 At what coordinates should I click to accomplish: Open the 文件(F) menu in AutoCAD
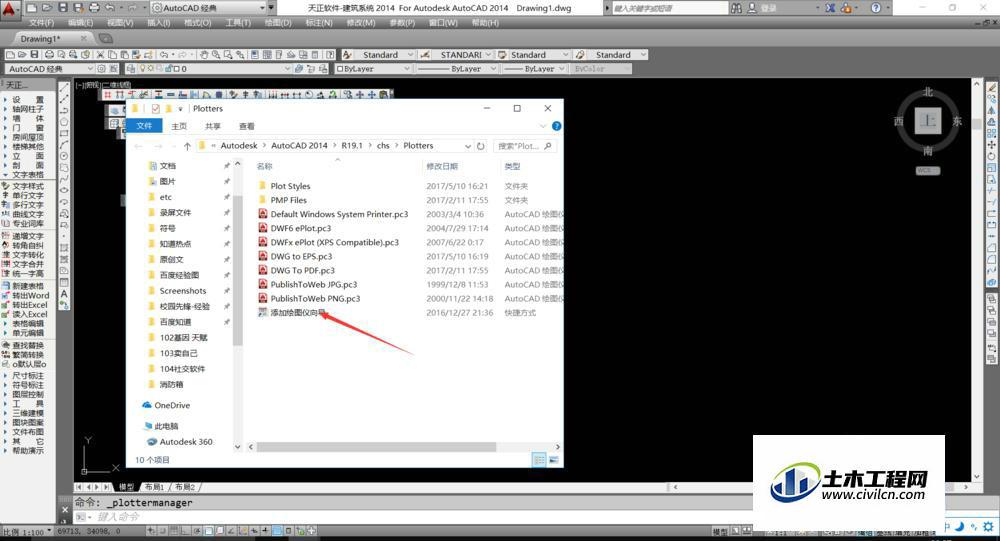pos(41,23)
